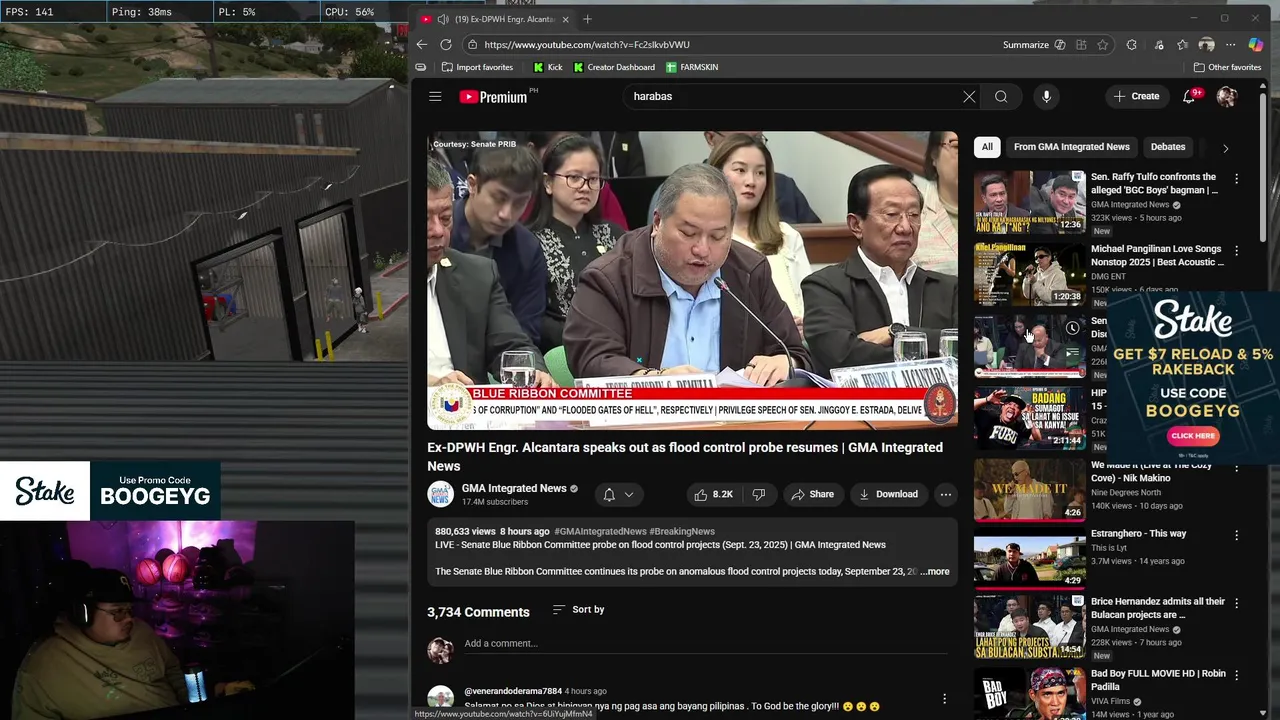
Task: Share the video
Action: point(812,494)
